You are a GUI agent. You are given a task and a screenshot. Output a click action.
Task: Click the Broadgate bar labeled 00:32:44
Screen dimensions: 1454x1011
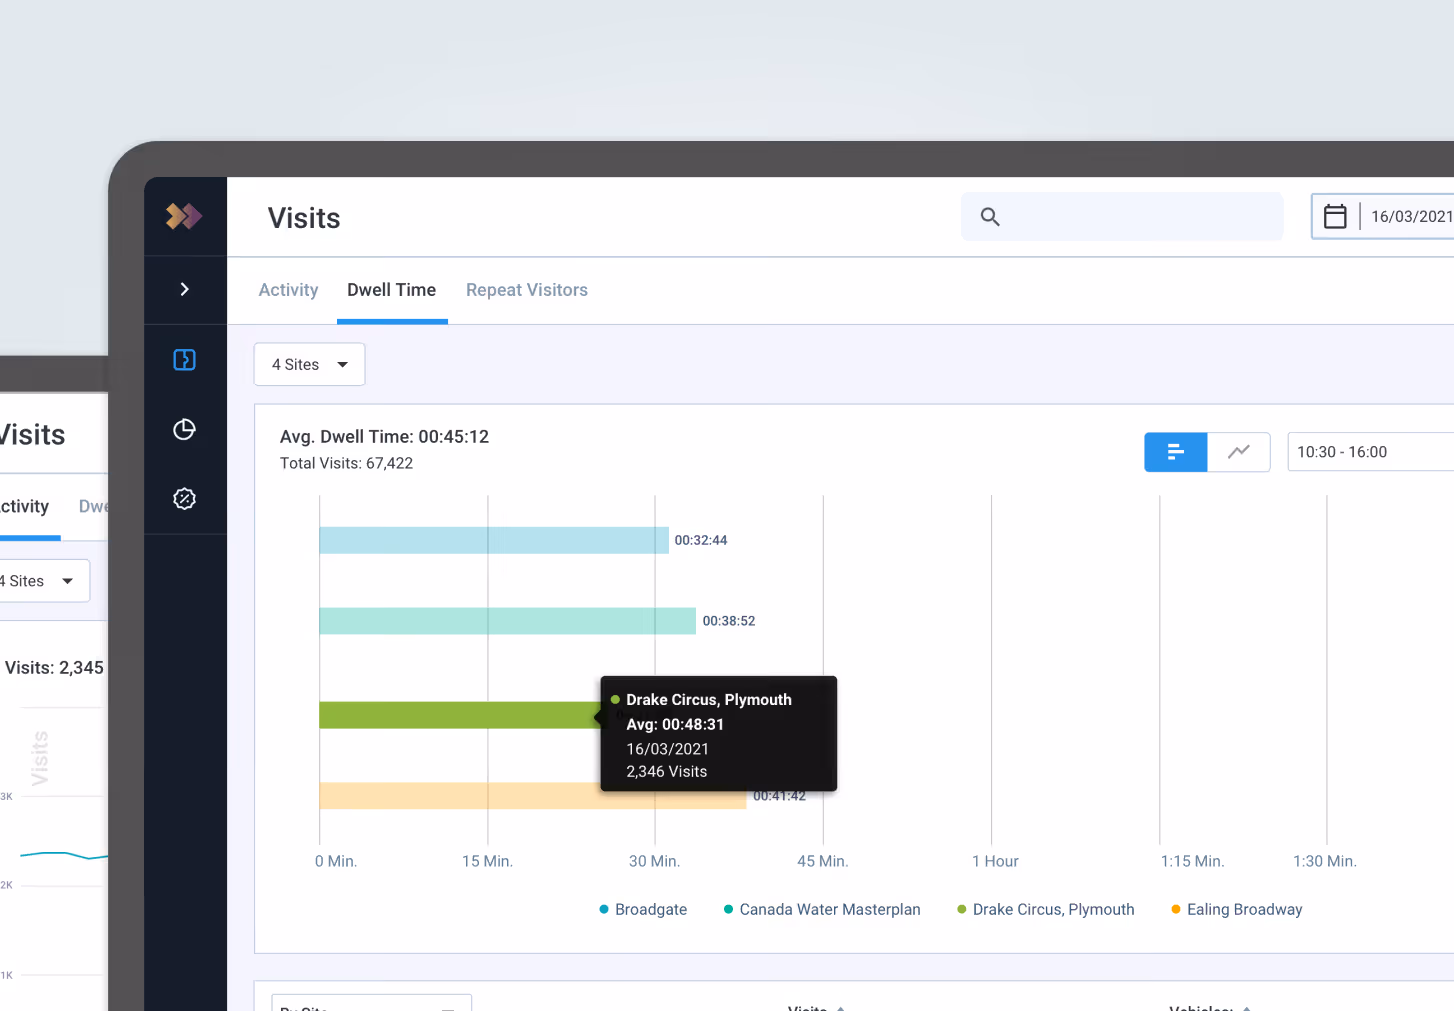tap(494, 540)
